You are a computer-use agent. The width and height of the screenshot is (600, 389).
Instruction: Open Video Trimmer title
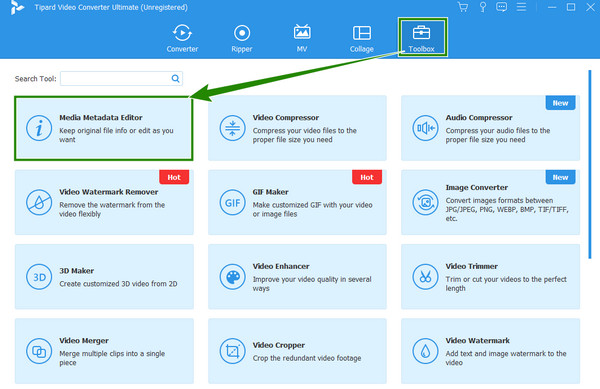471,266
